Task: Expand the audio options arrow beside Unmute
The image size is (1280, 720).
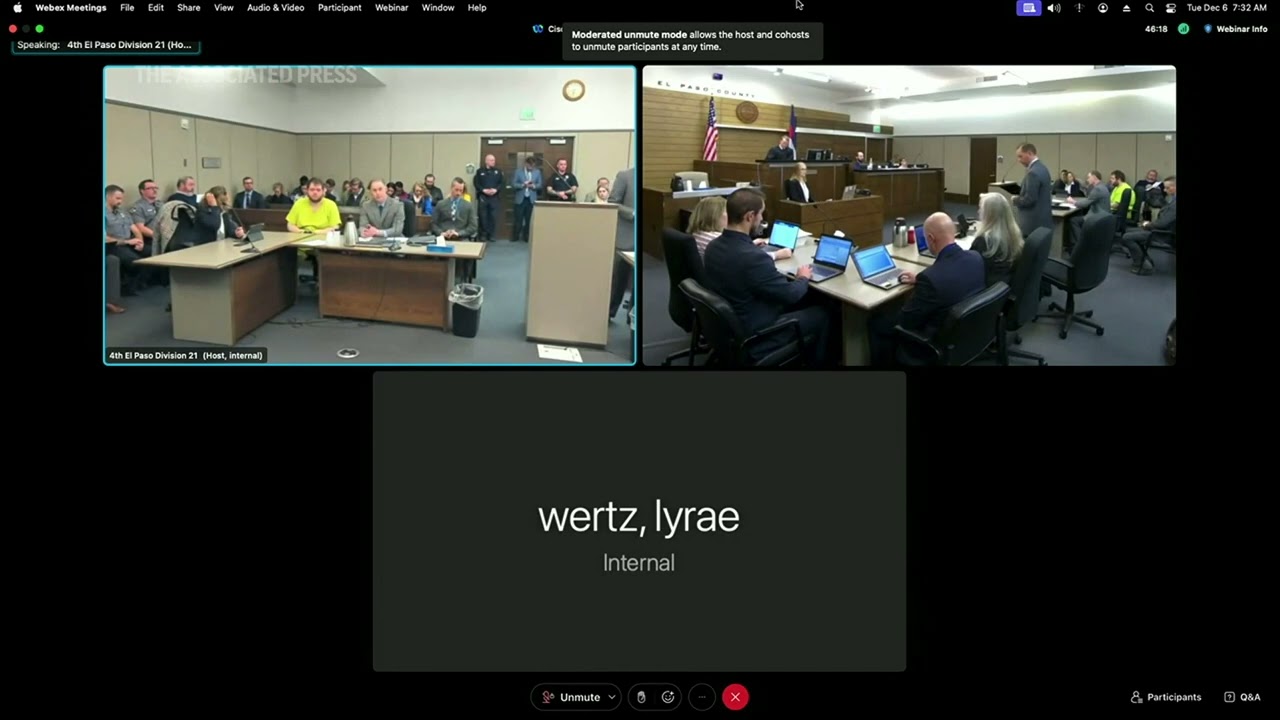Action: (x=611, y=697)
